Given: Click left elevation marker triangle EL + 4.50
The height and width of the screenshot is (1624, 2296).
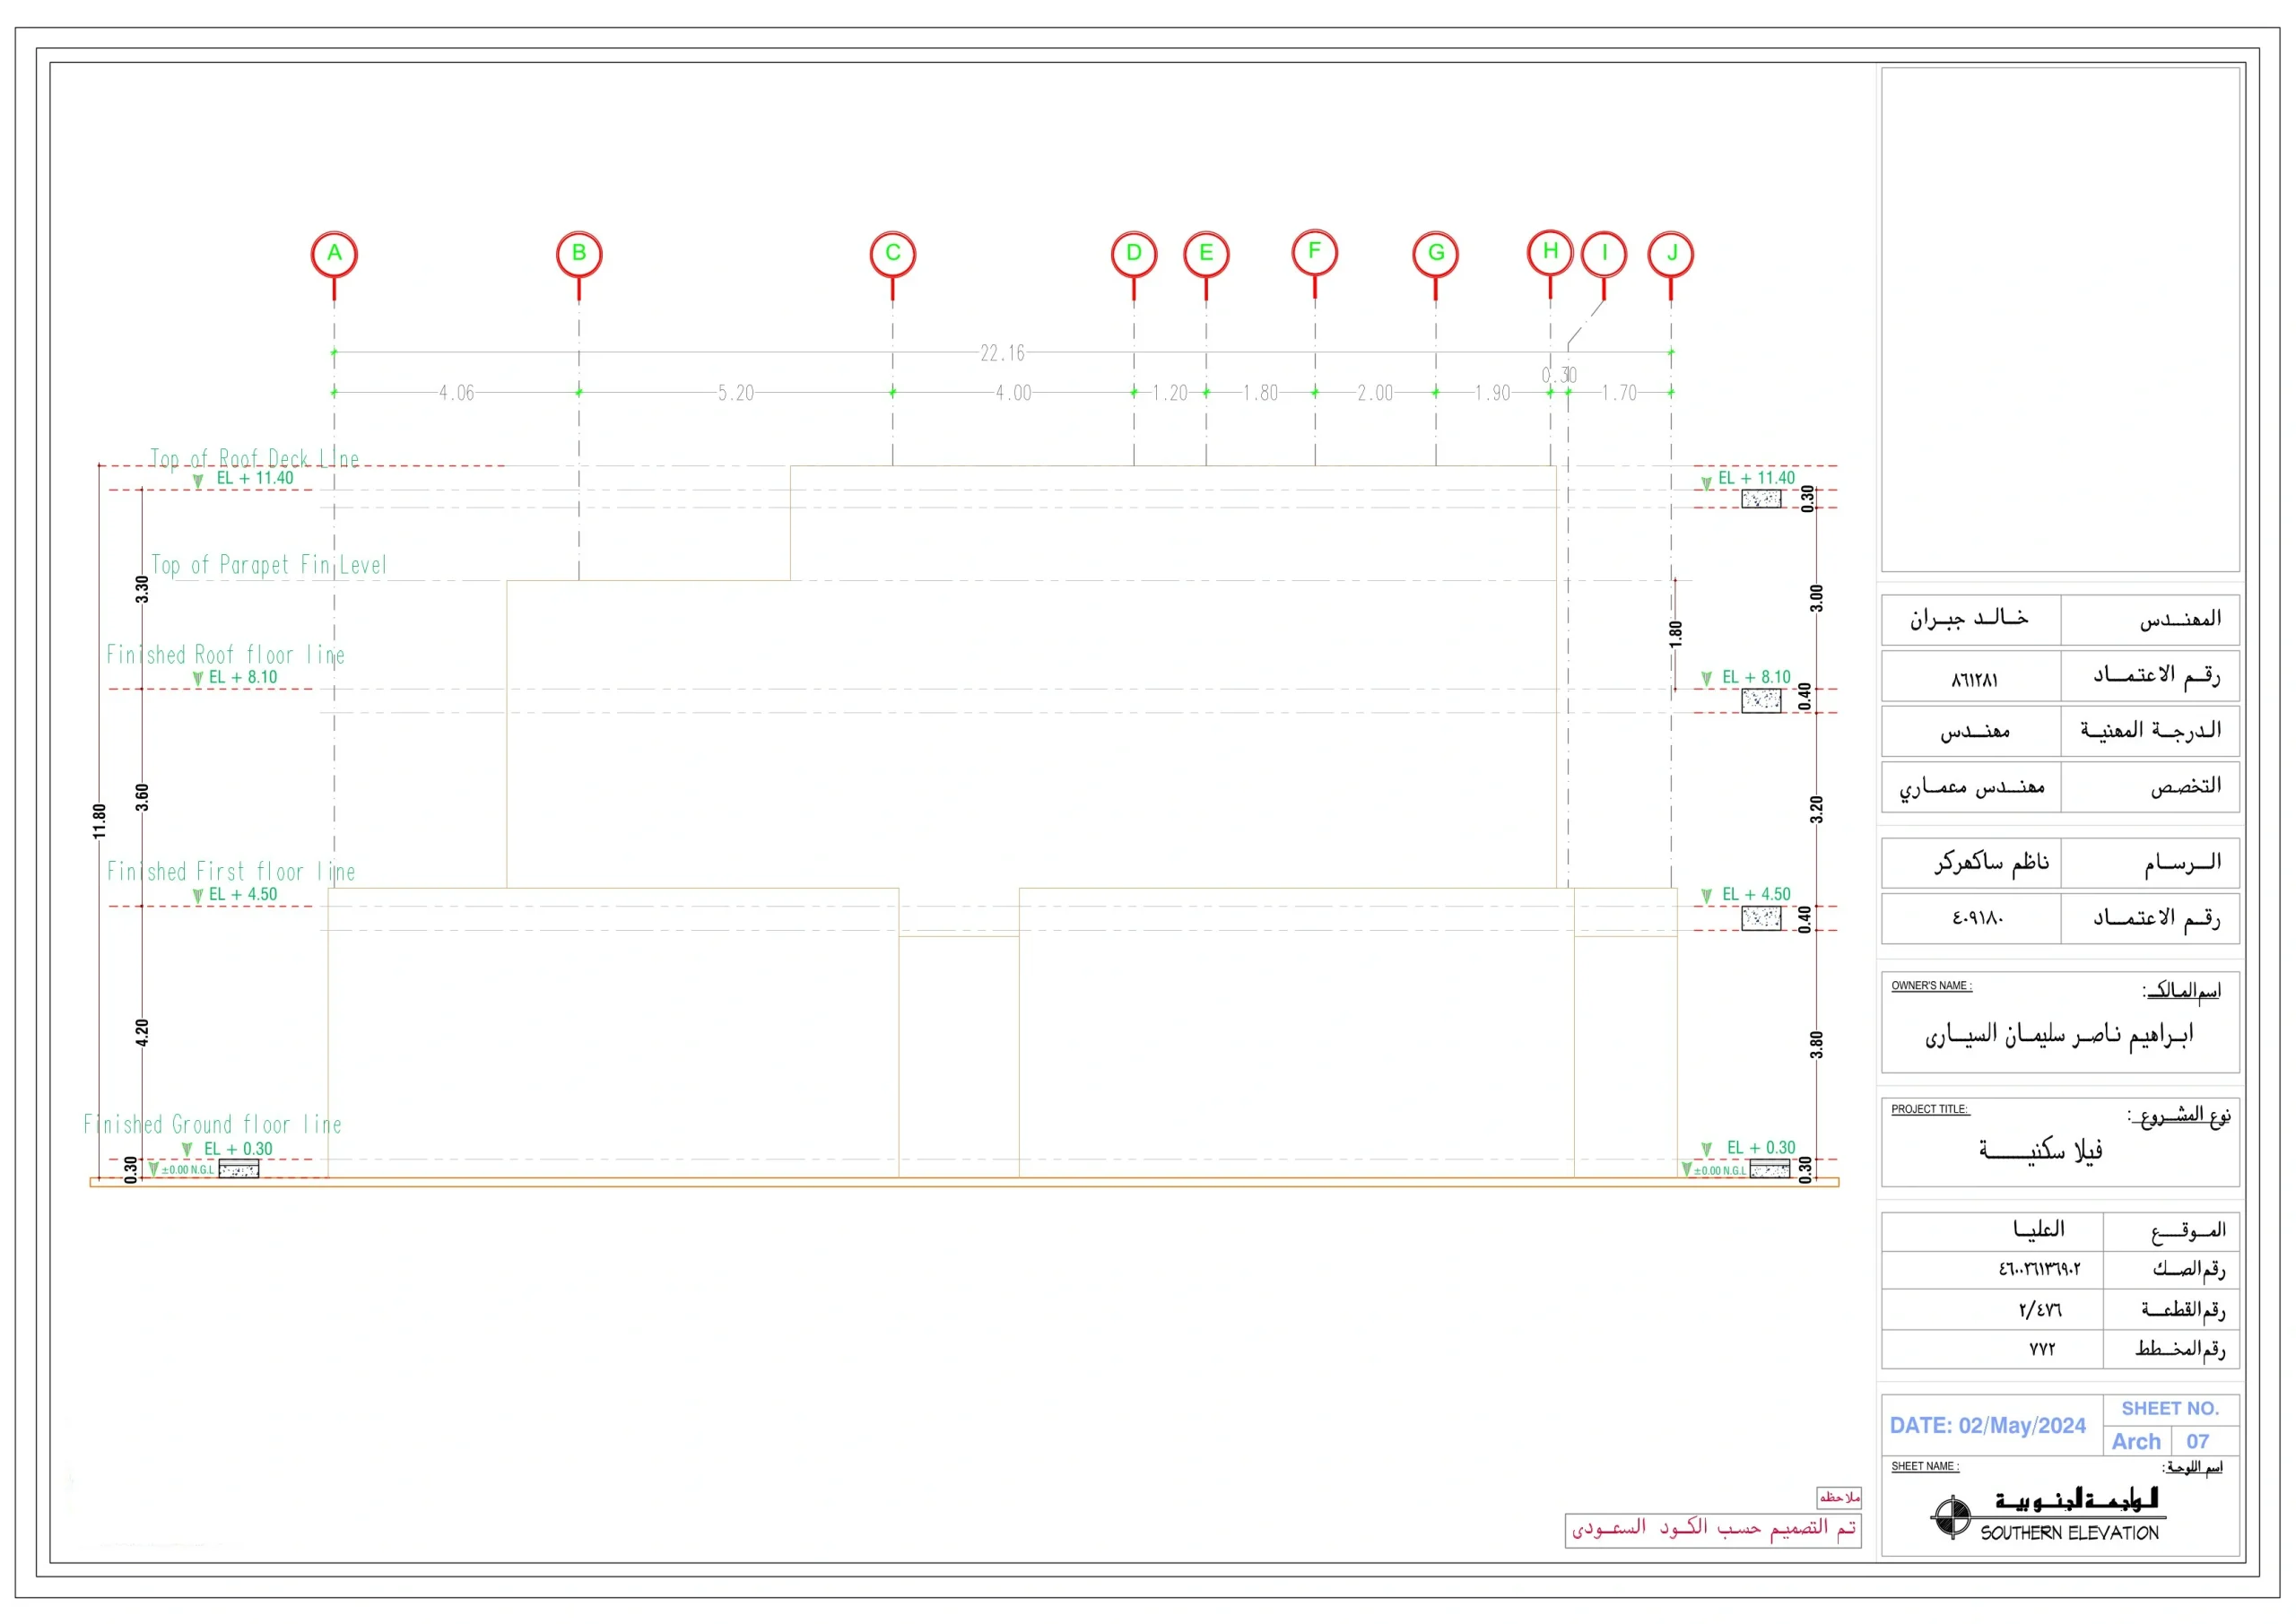Looking at the screenshot, I should [197, 896].
